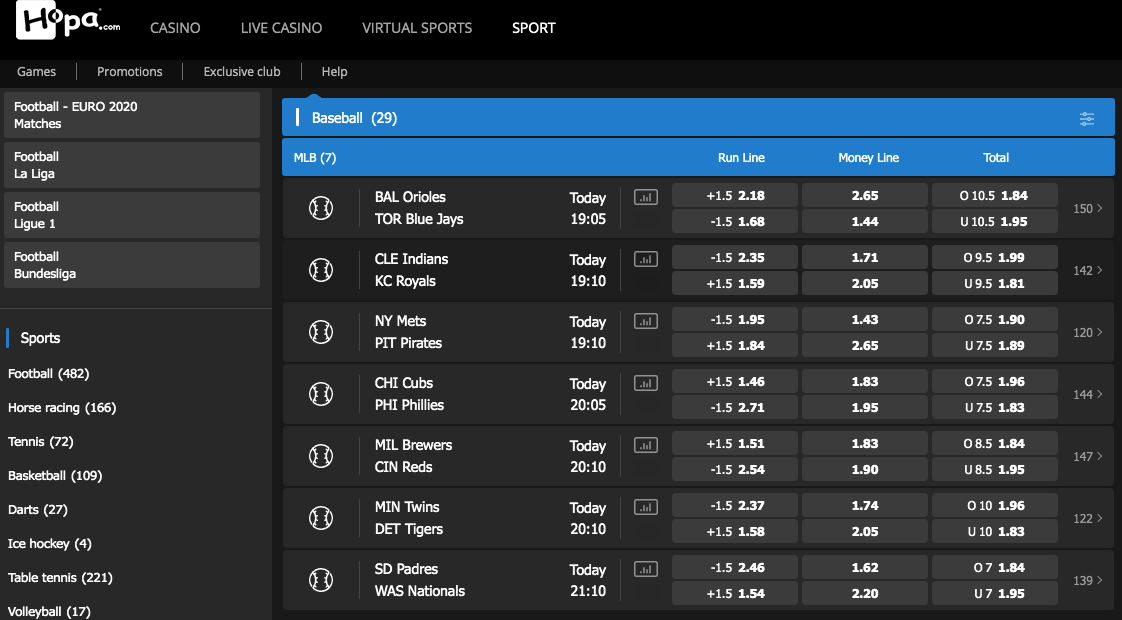
Task: Open stats icon for CLE Indians game
Action: point(645,259)
